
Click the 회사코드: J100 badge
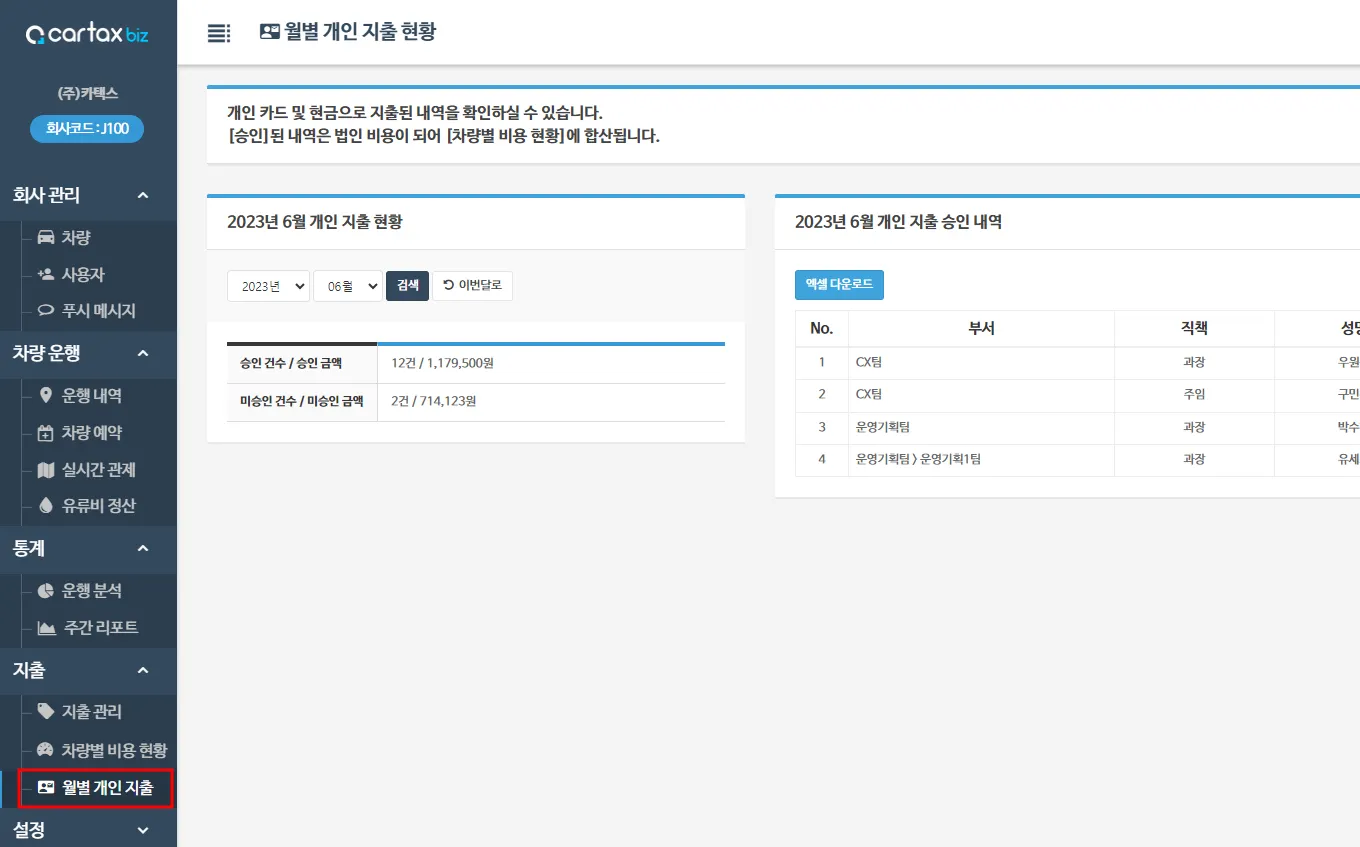[x=87, y=128]
